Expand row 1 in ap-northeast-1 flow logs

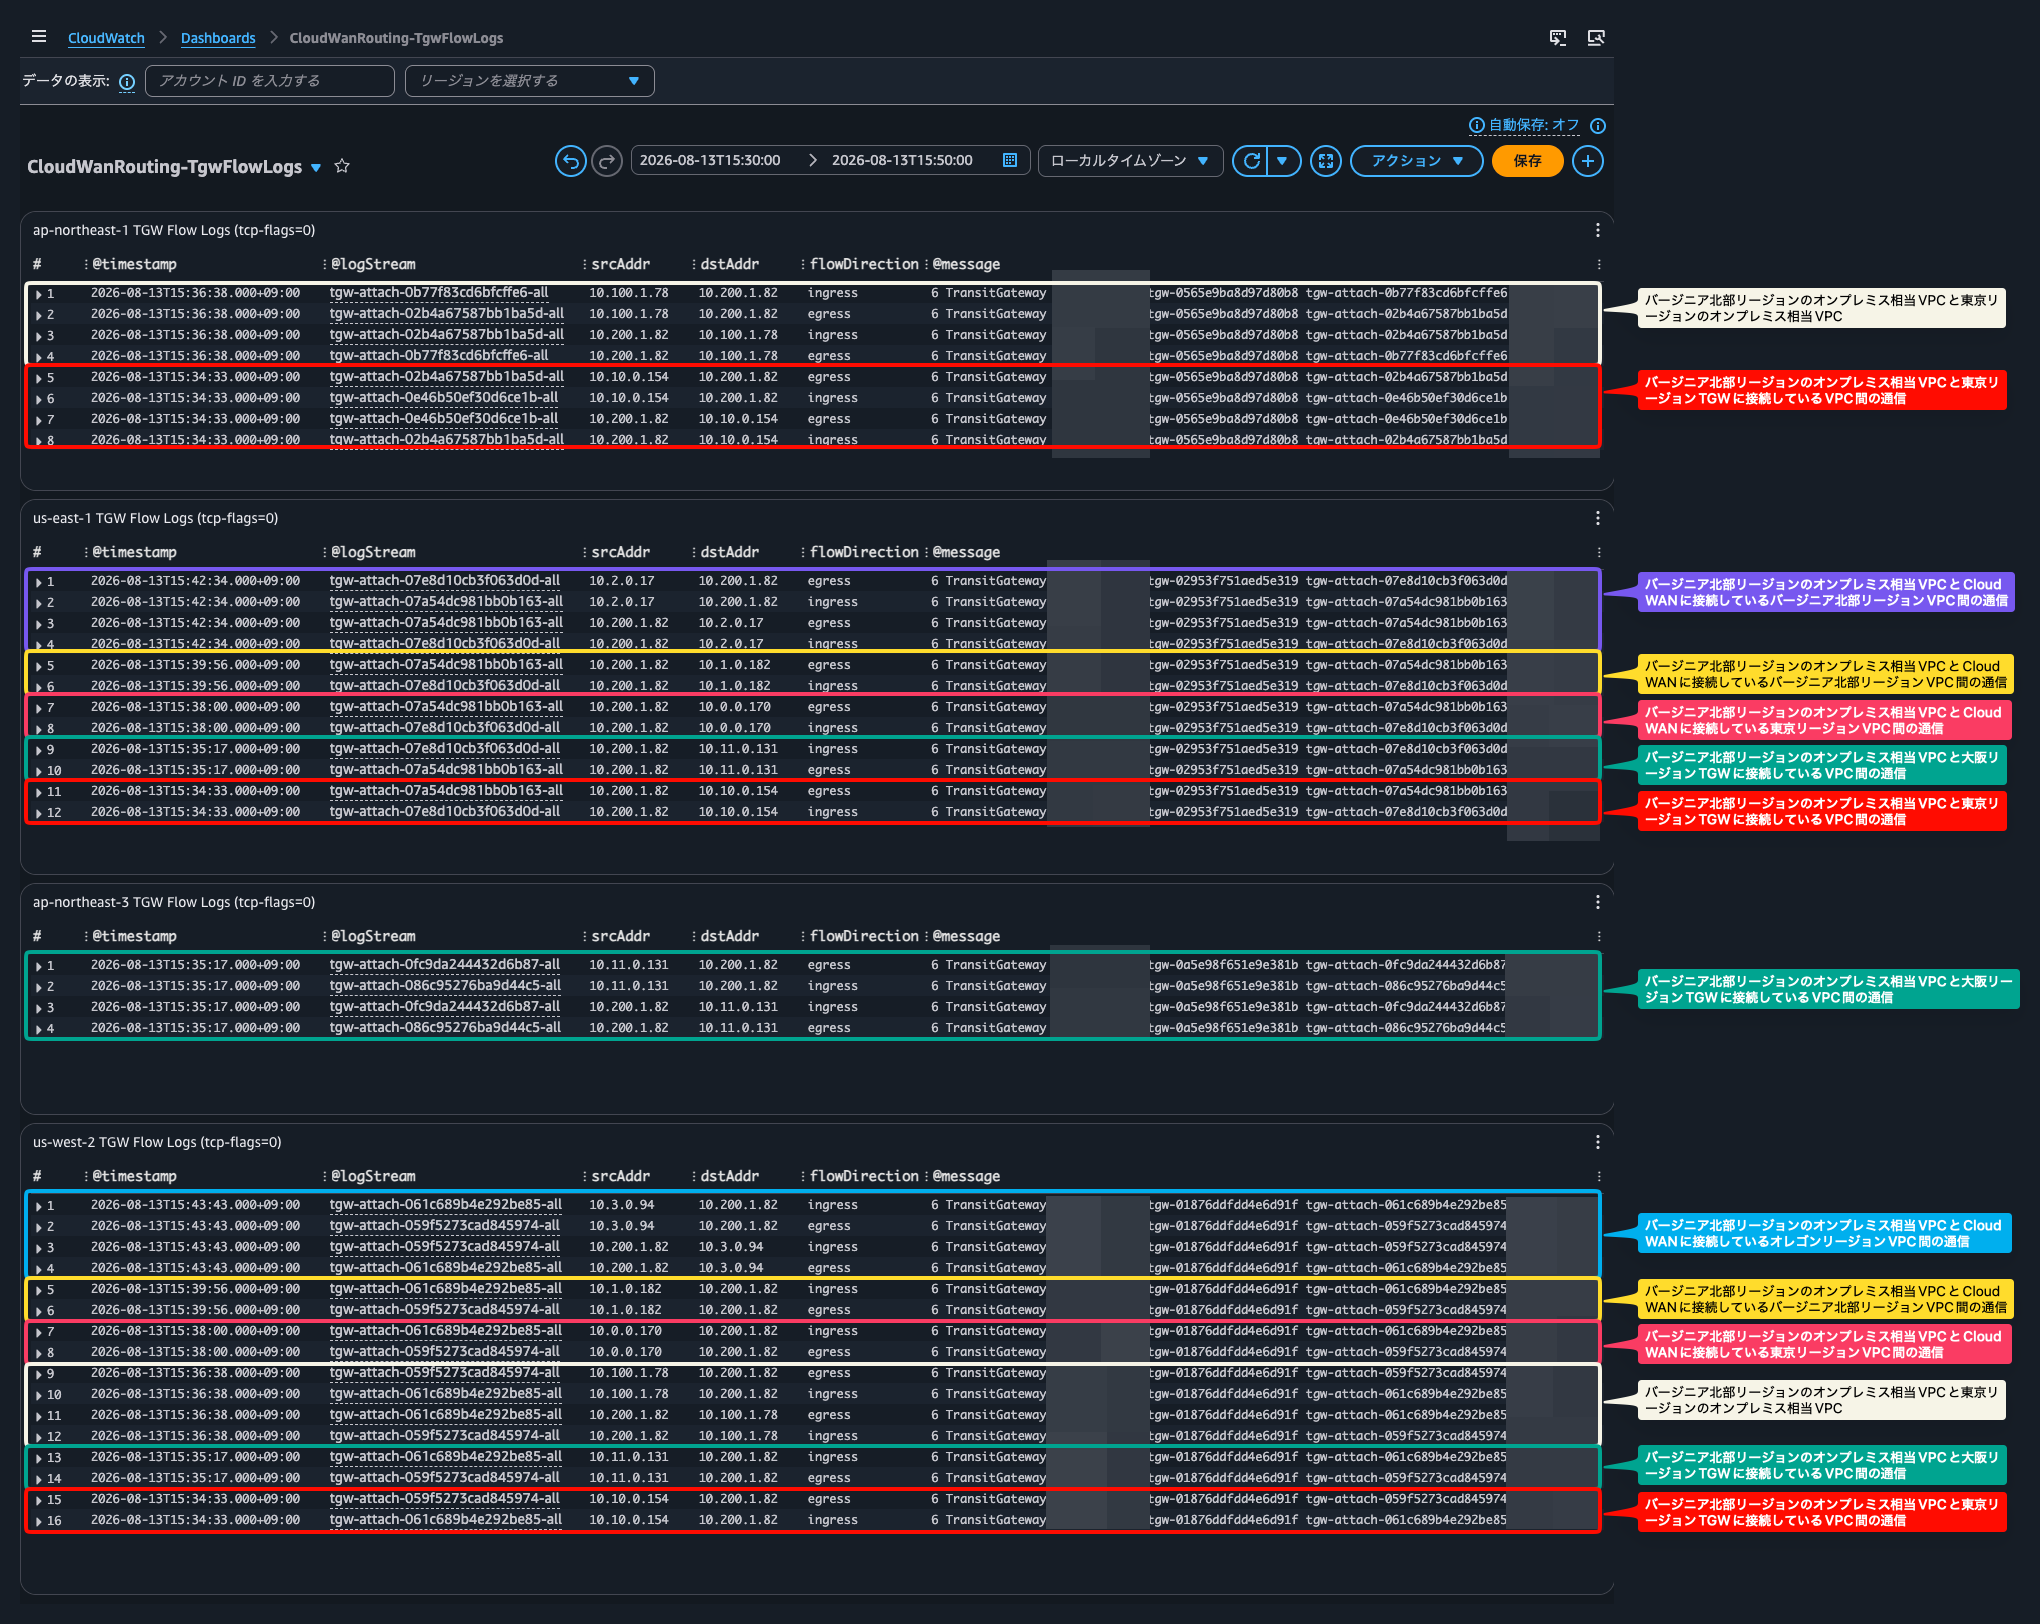pos(39,295)
